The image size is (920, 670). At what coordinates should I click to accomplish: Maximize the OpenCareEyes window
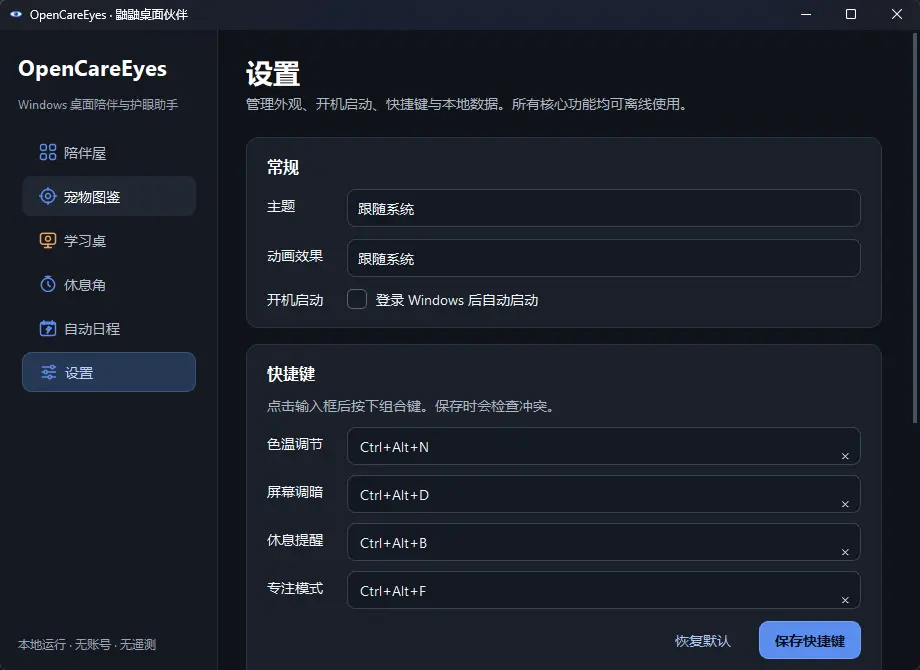(x=851, y=14)
